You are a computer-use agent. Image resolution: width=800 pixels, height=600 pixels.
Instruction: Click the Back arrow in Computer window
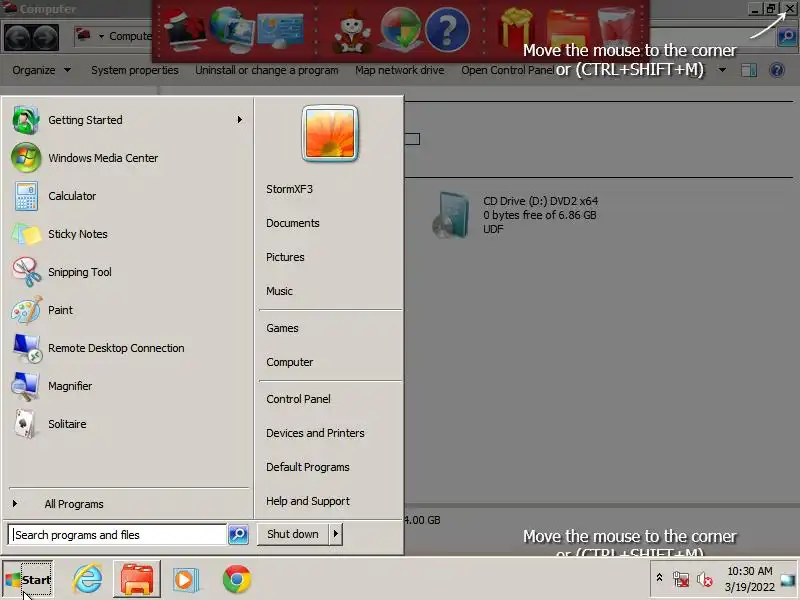pos(18,37)
